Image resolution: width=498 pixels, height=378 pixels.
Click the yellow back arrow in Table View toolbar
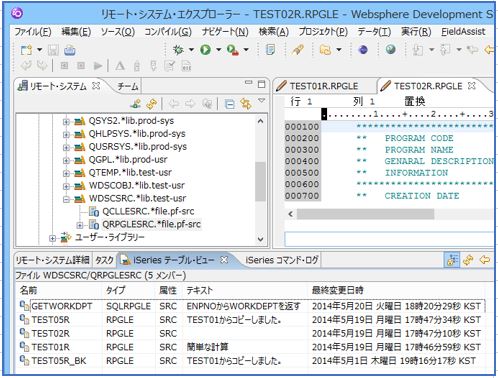click(485, 260)
